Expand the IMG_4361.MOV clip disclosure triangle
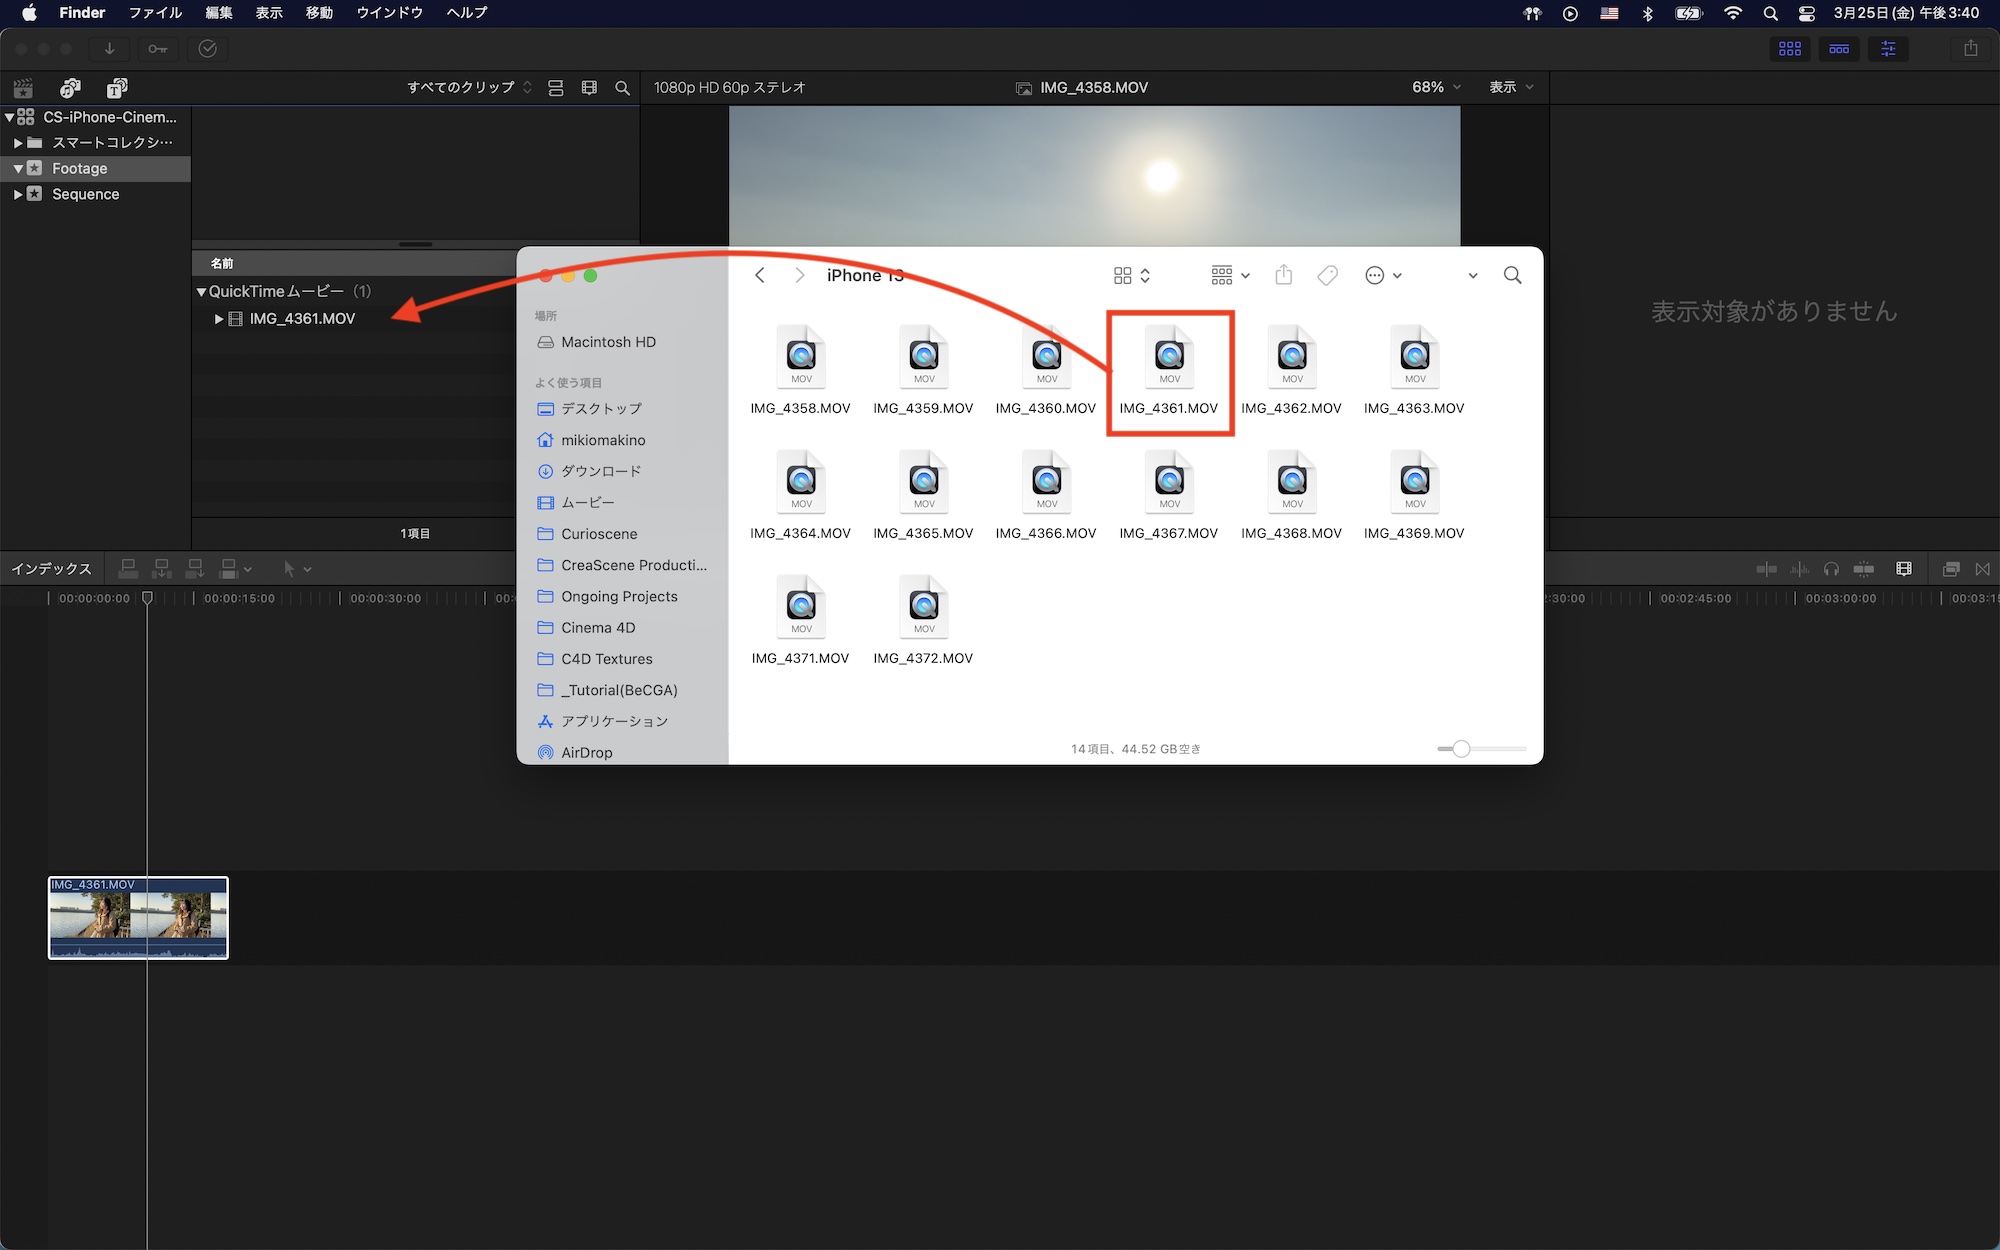Viewport: 2000px width, 1250px height. tap(219, 319)
